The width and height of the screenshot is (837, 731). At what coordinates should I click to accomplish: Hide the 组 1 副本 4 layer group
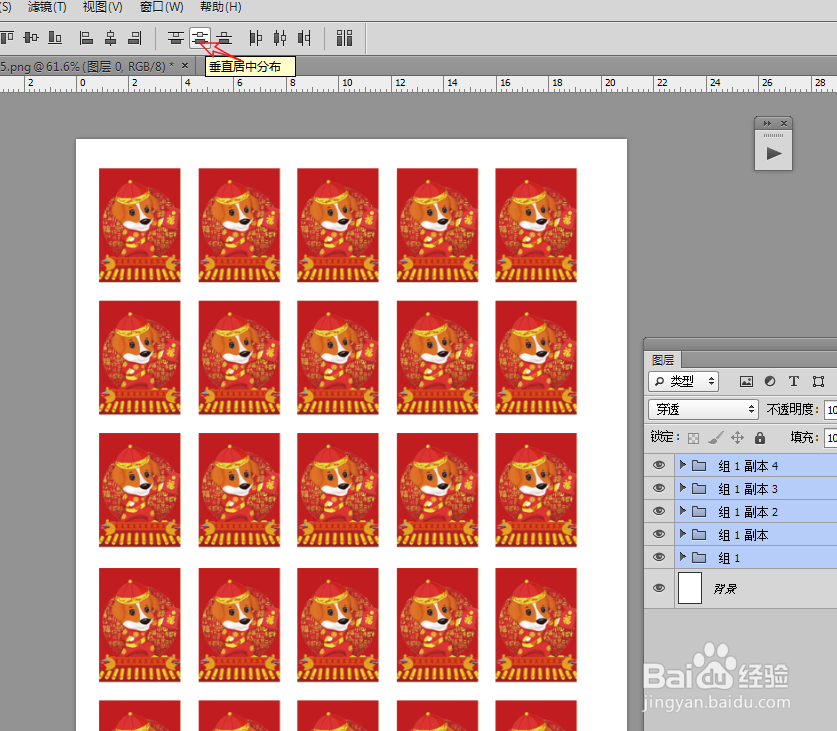[659, 465]
